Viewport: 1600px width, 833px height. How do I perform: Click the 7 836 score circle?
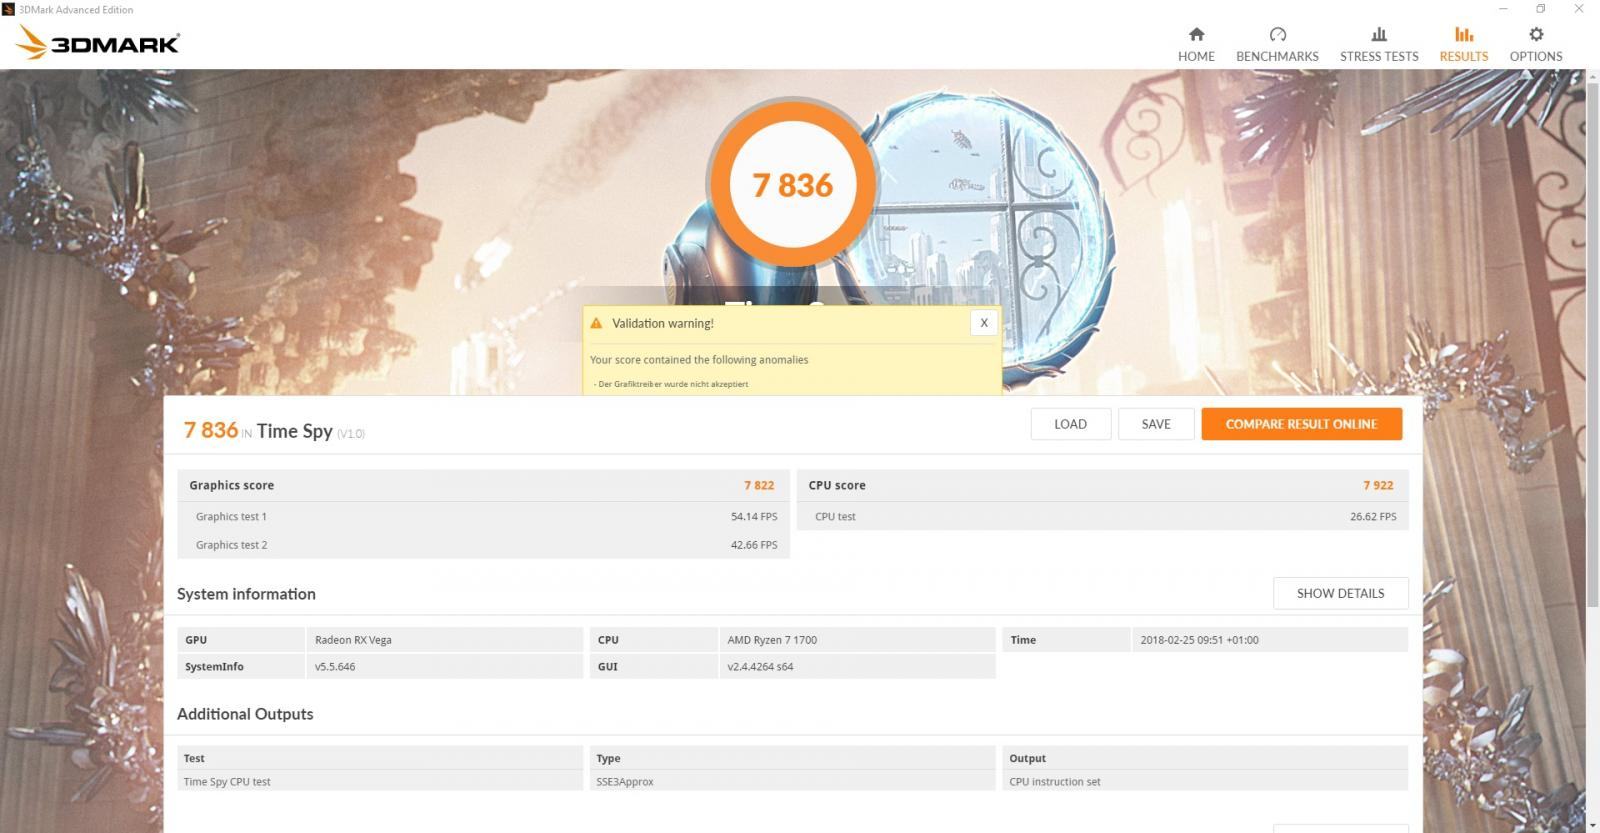(x=792, y=185)
